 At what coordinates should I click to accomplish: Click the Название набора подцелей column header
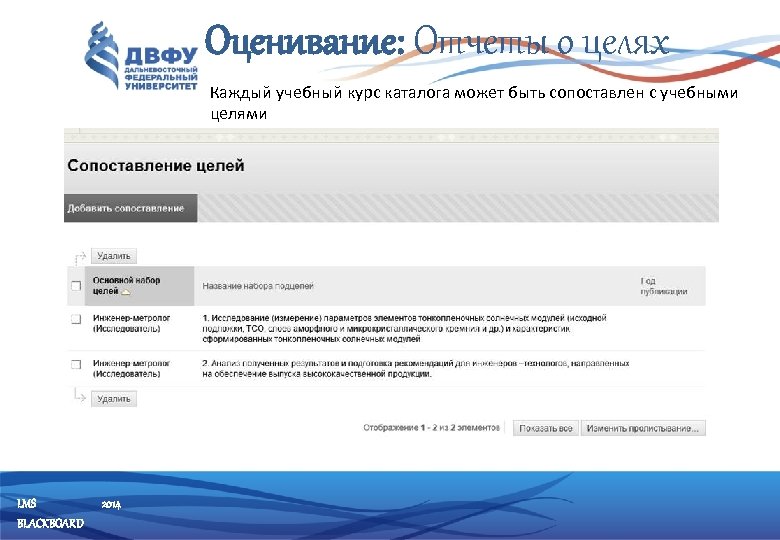[258, 286]
